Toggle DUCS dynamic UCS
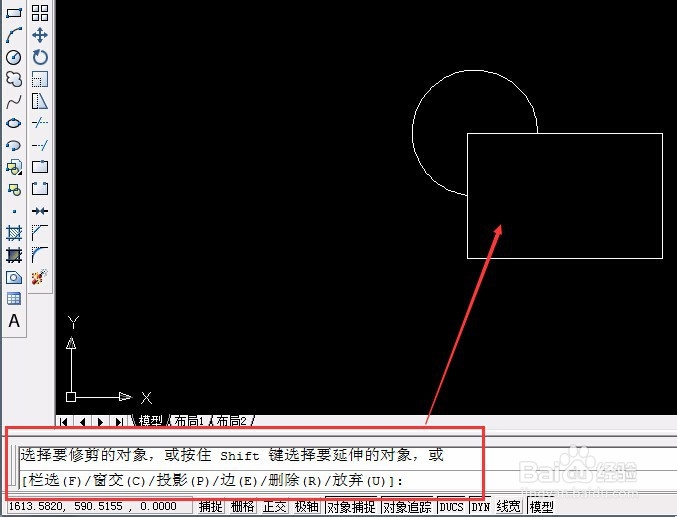Viewport: 677px width, 517px height. coord(451,507)
